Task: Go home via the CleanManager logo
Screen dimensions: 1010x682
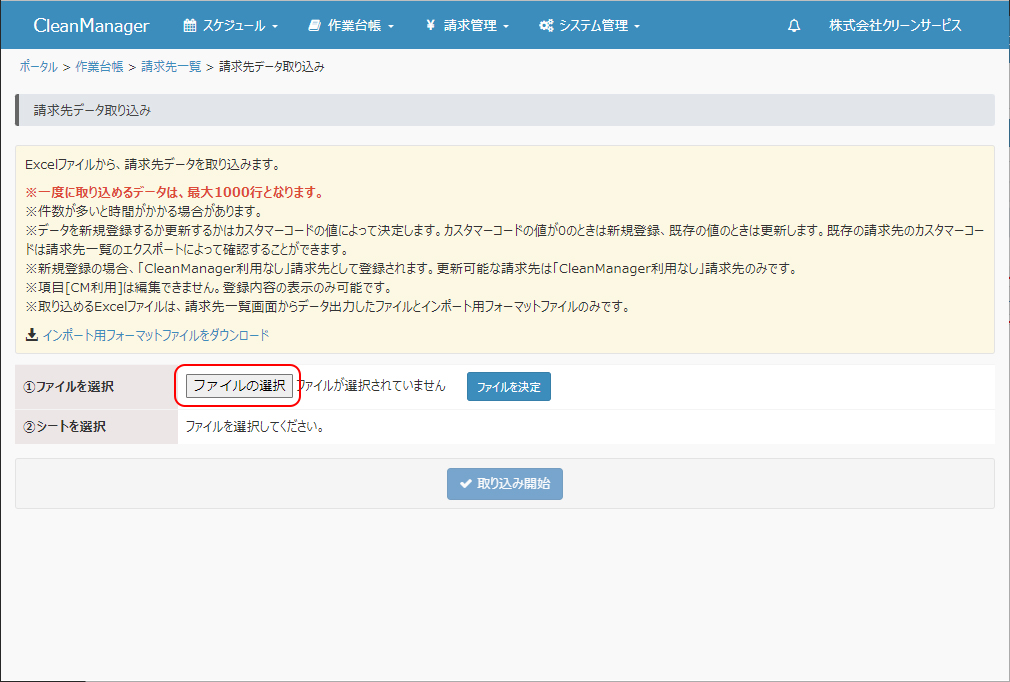Action: pos(91,25)
